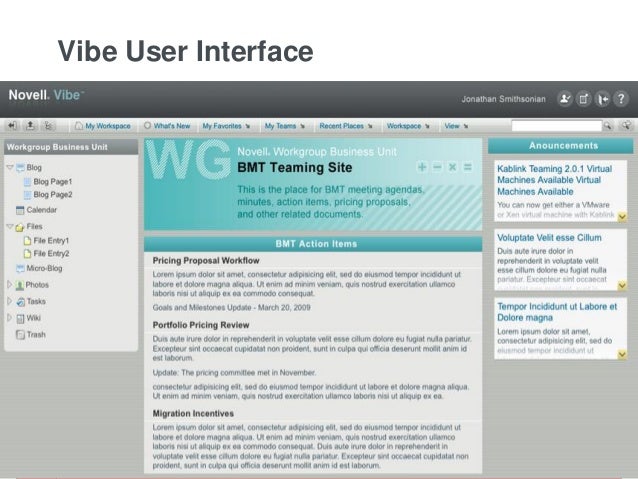Click the BMT Teaming Site title
This screenshot has height=479, width=638.
[295, 168]
